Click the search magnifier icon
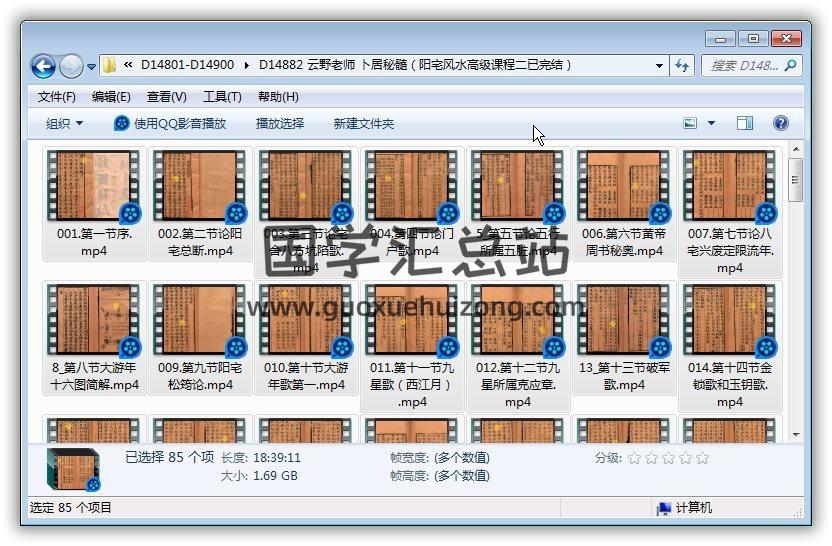The height and width of the screenshot is (546, 832). click(x=789, y=65)
